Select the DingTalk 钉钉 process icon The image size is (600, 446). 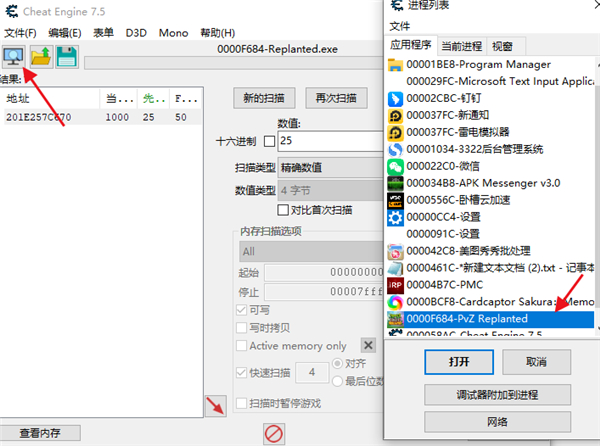tap(395, 99)
